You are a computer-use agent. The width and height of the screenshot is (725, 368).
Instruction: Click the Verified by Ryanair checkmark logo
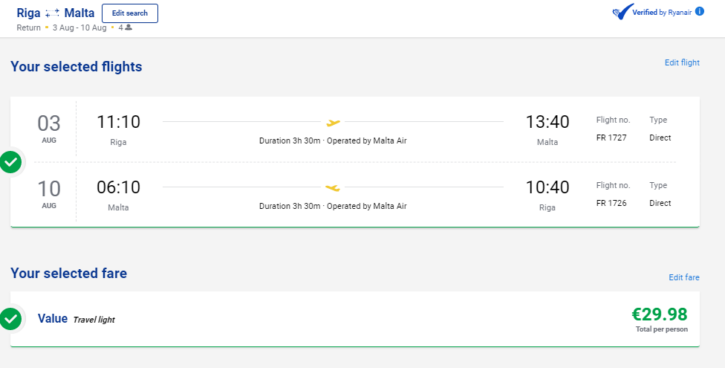[623, 12]
